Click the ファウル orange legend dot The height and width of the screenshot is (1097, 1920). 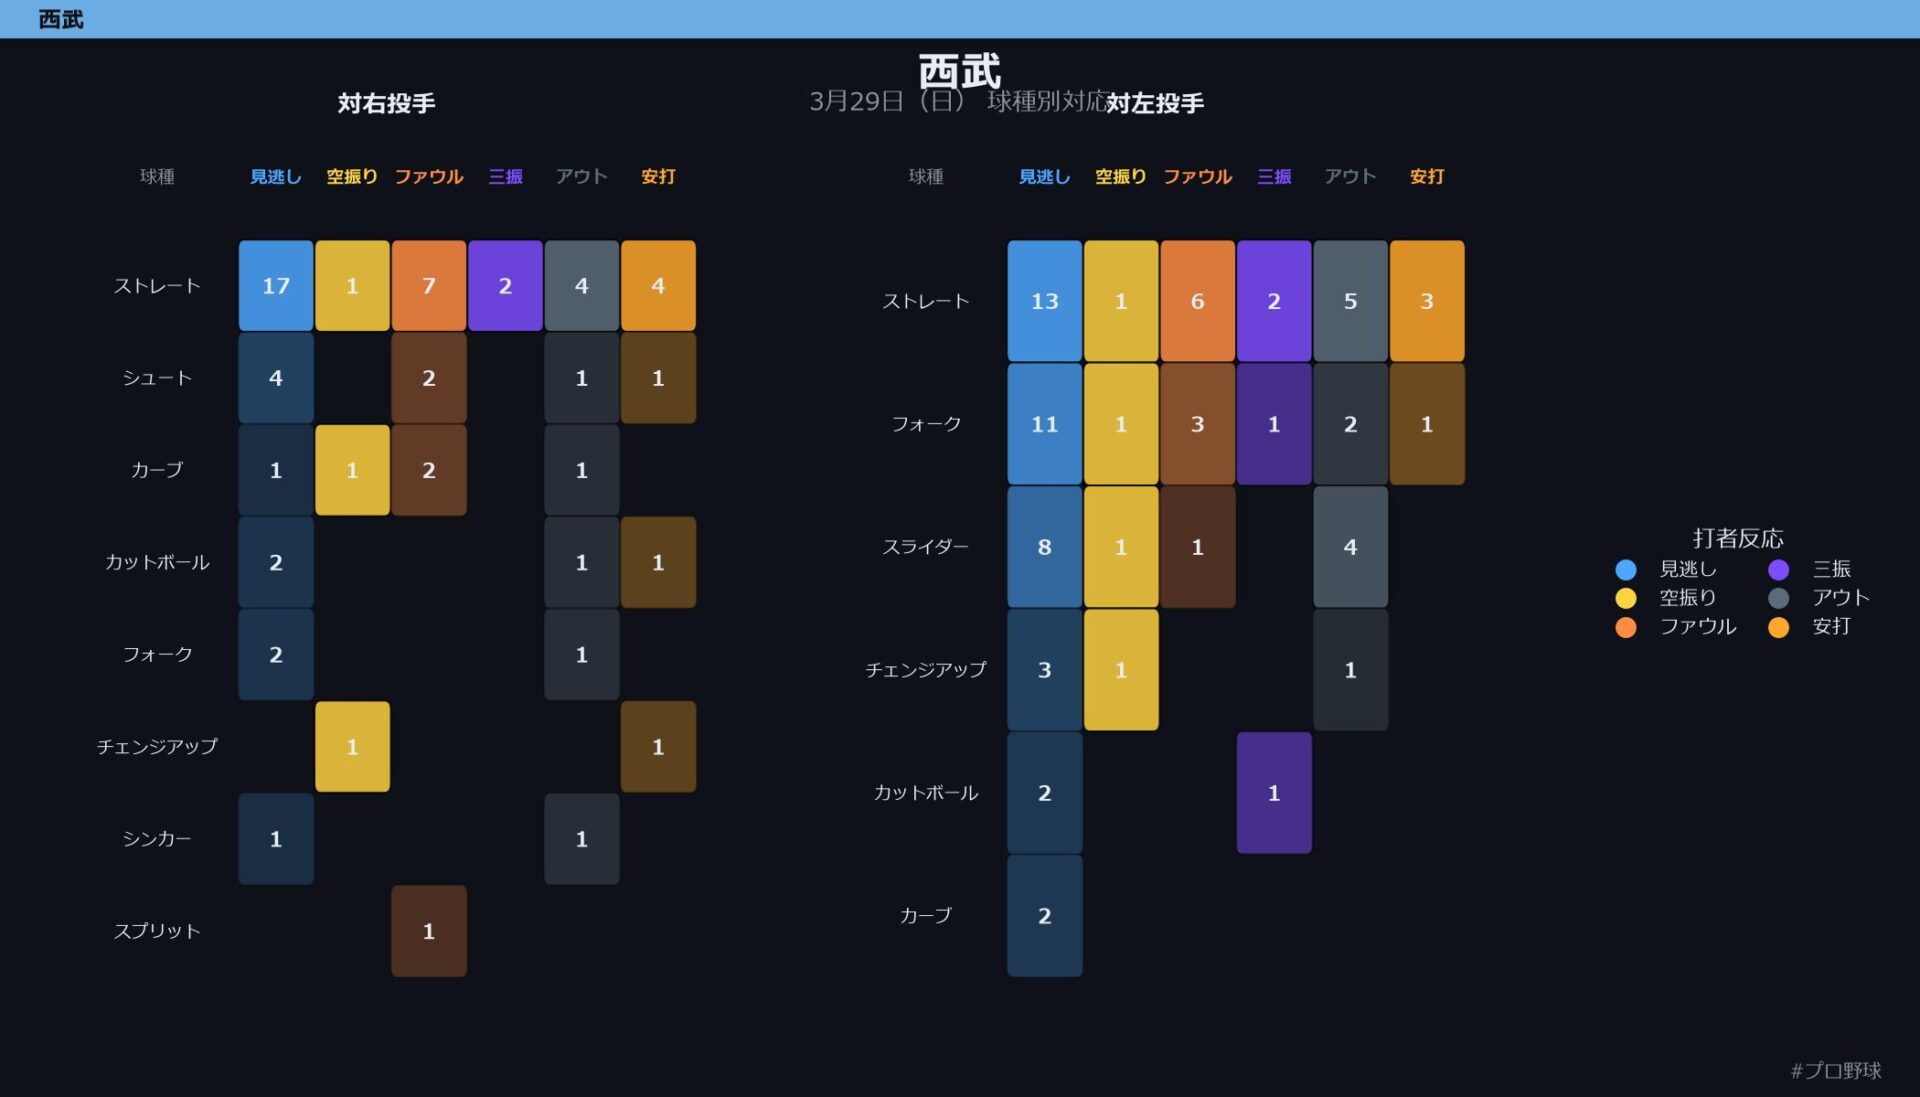pyautogui.click(x=1626, y=627)
